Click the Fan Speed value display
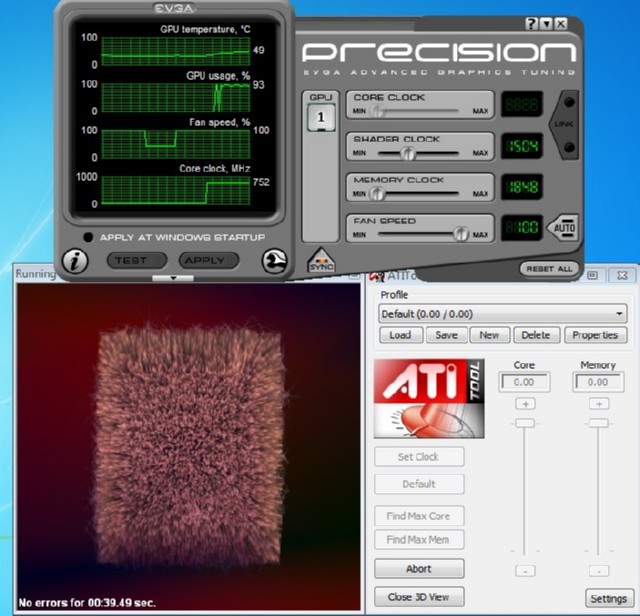This screenshot has width=640, height=616. (x=522, y=227)
